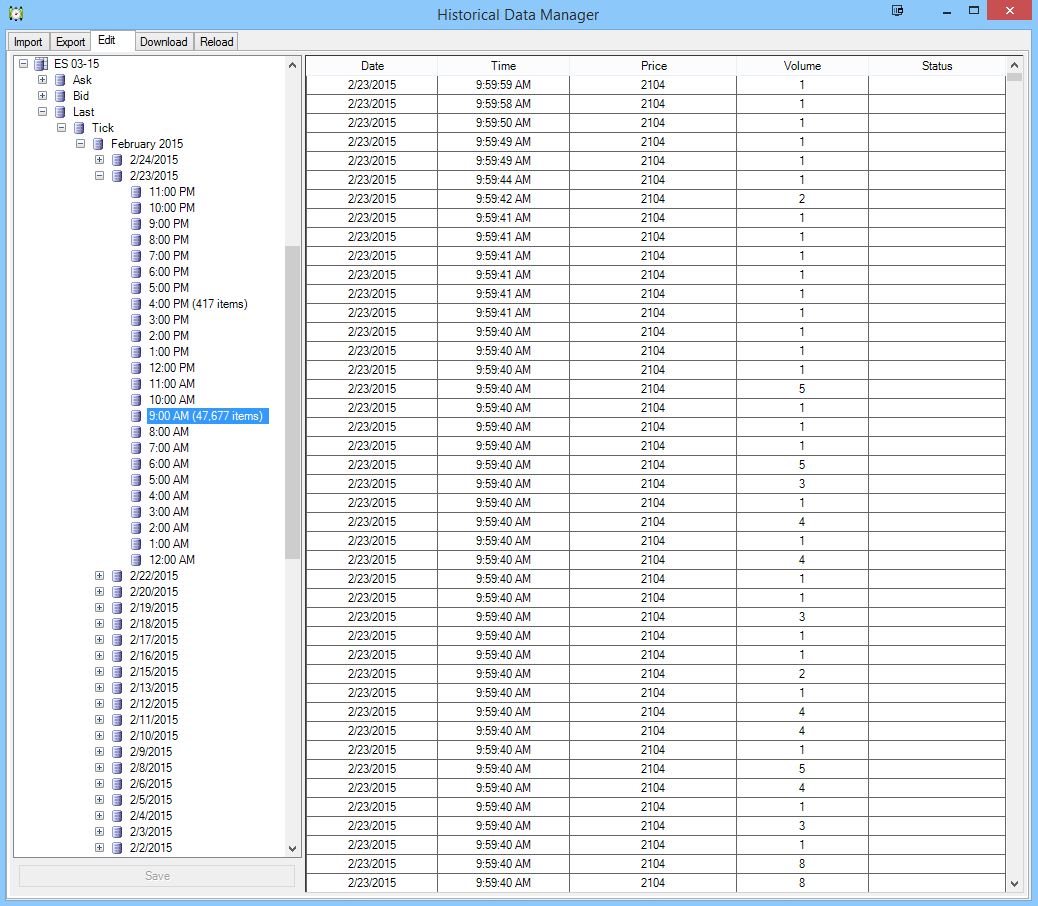Collapse the 2/23/2015 date node
The width and height of the screenshot is (1038, 906).
[99, 176]
